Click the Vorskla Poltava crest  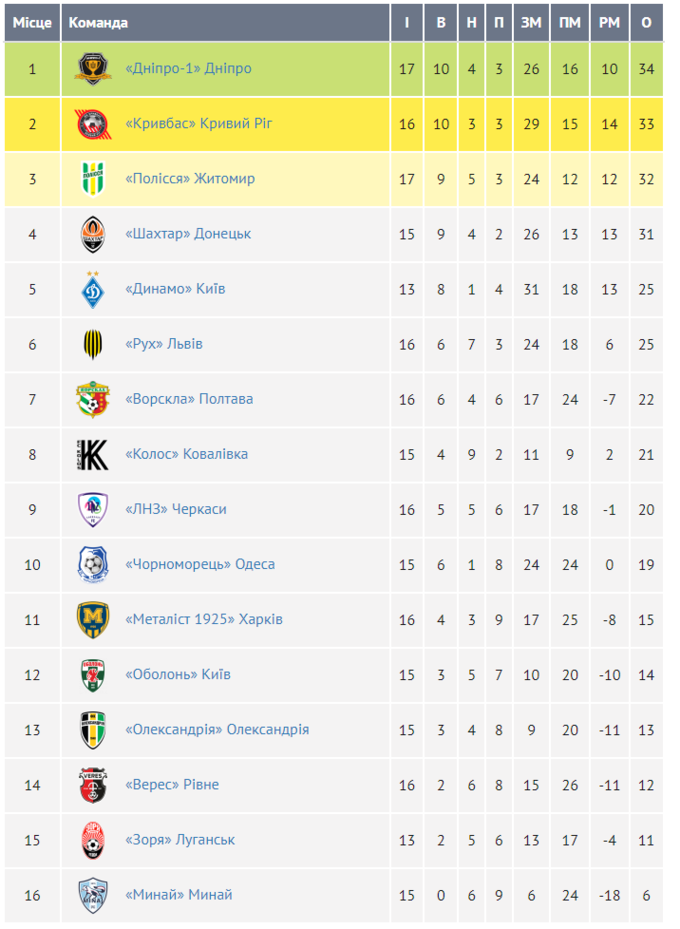point(93,399)
